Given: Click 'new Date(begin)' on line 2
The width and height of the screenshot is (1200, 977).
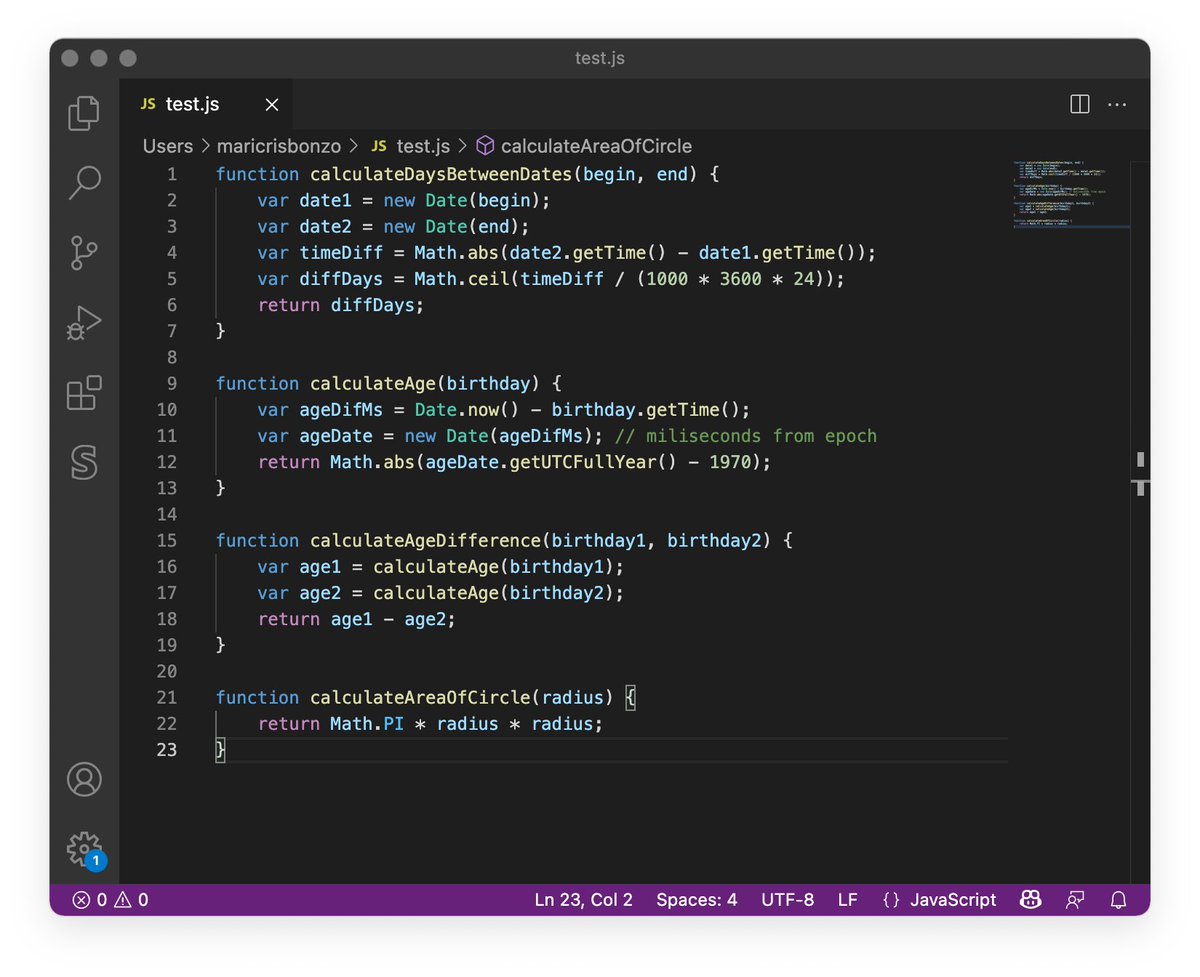Looking at the screenshot, I should [461, 200].
